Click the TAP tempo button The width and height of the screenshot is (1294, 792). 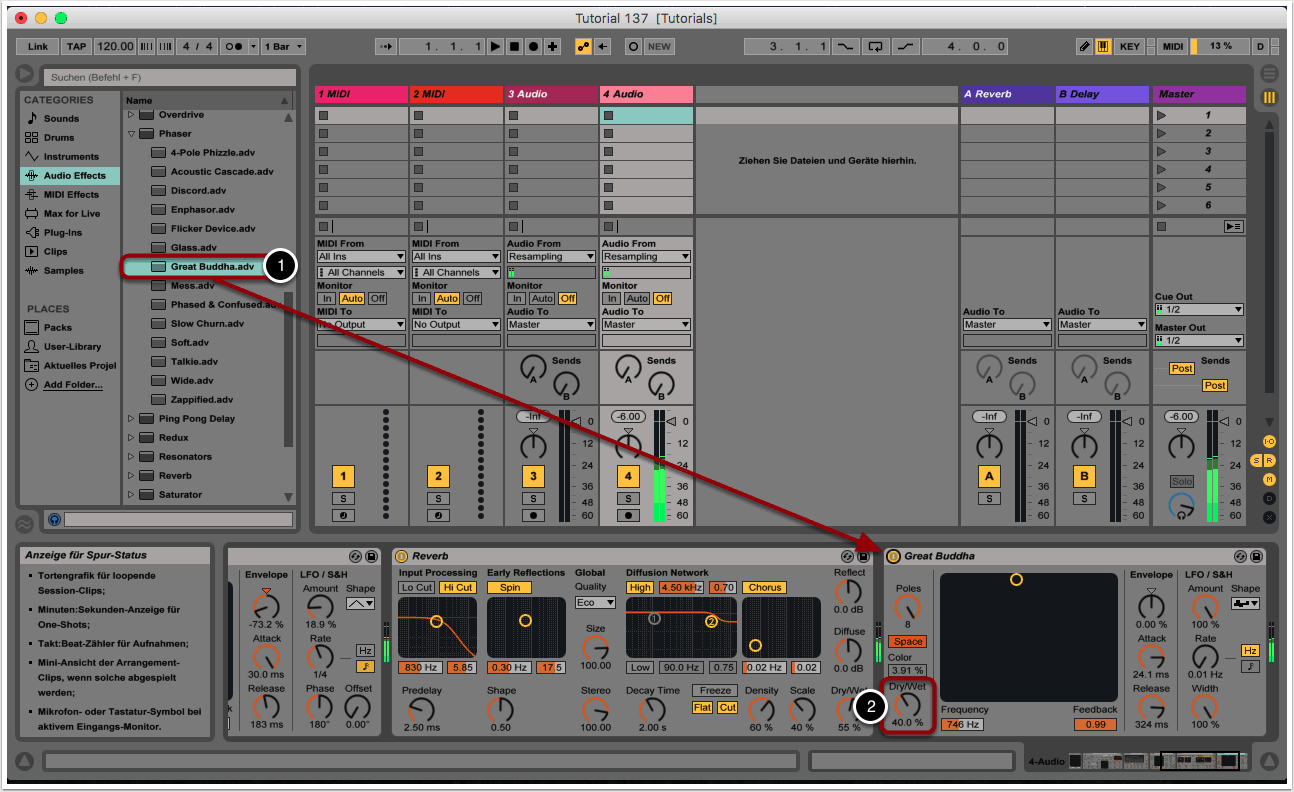(x=77, y=46)
